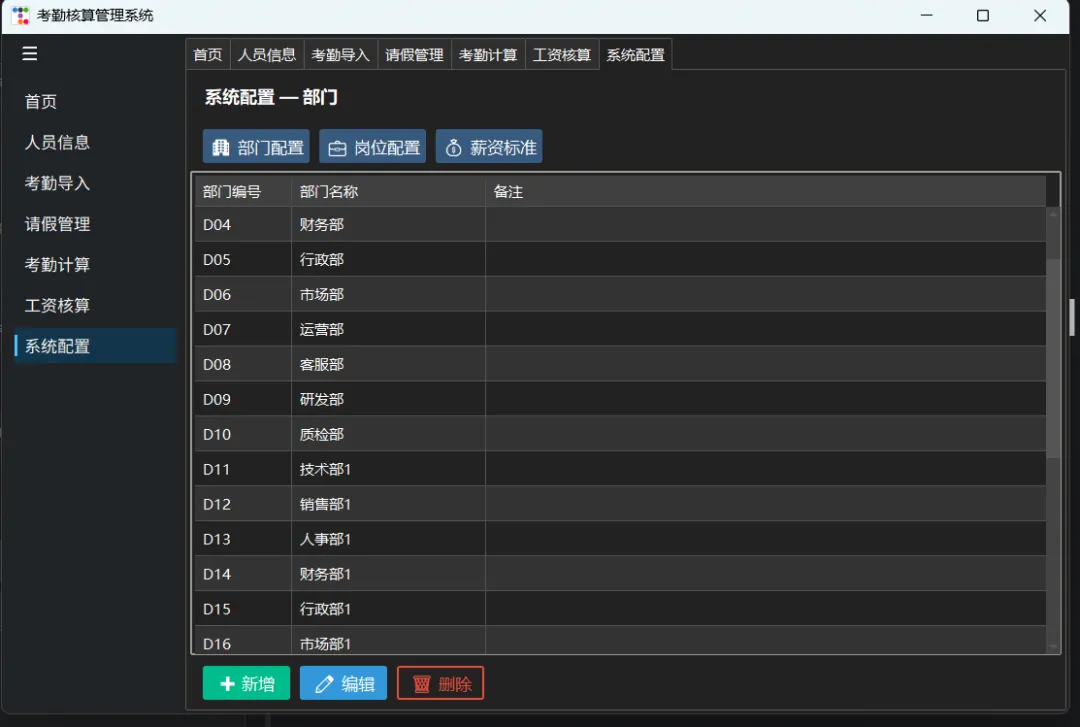Click the scrollbar down arrow
1080x727 pixels.
(1053, 646)
